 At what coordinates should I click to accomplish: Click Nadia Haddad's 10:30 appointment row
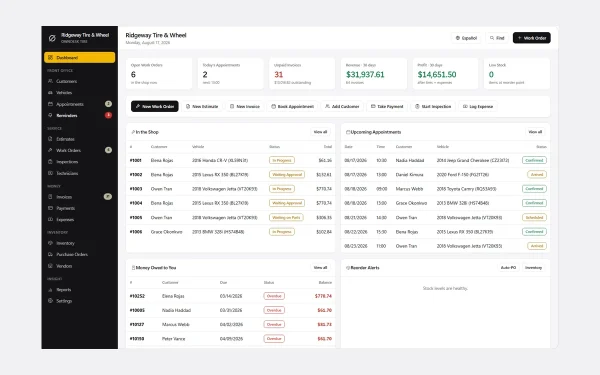tap(445, 160)
